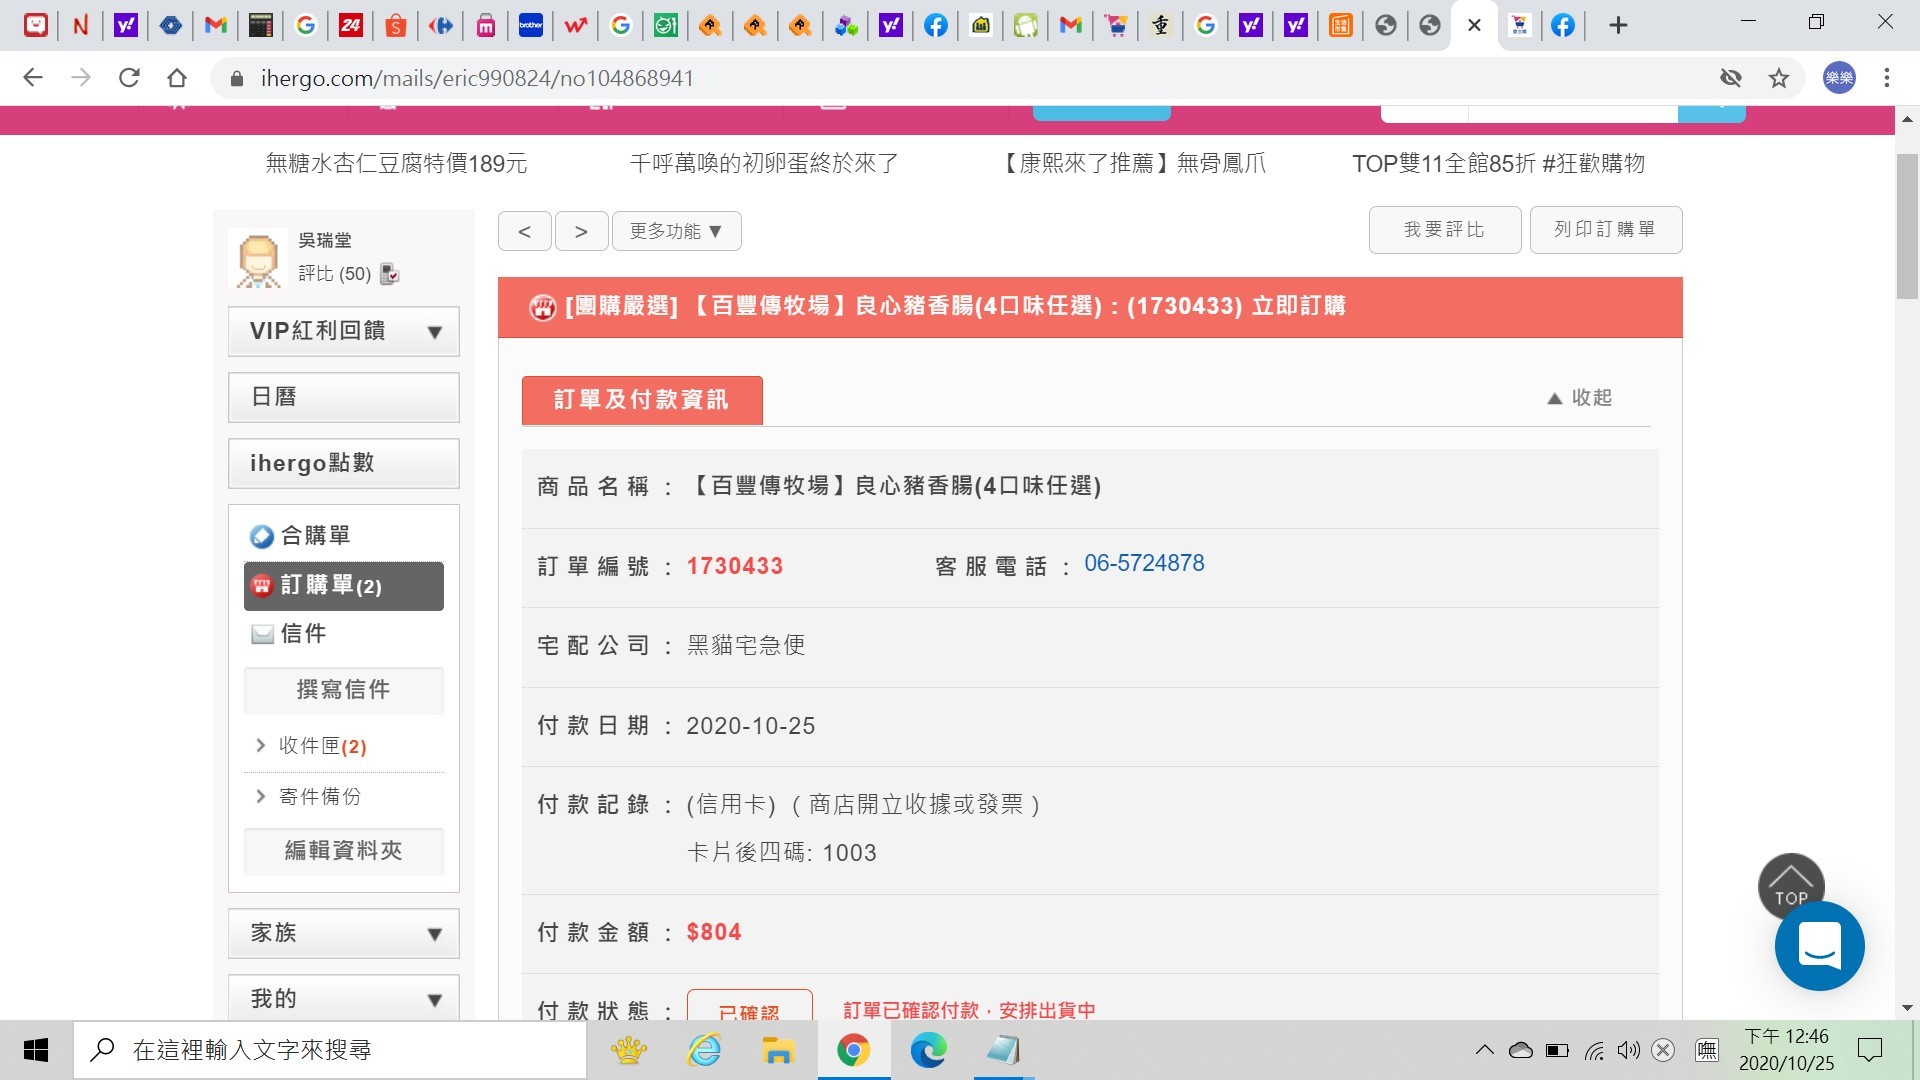Go back to the previous page
The image size is (1920, 1080).
click(33, 78)
